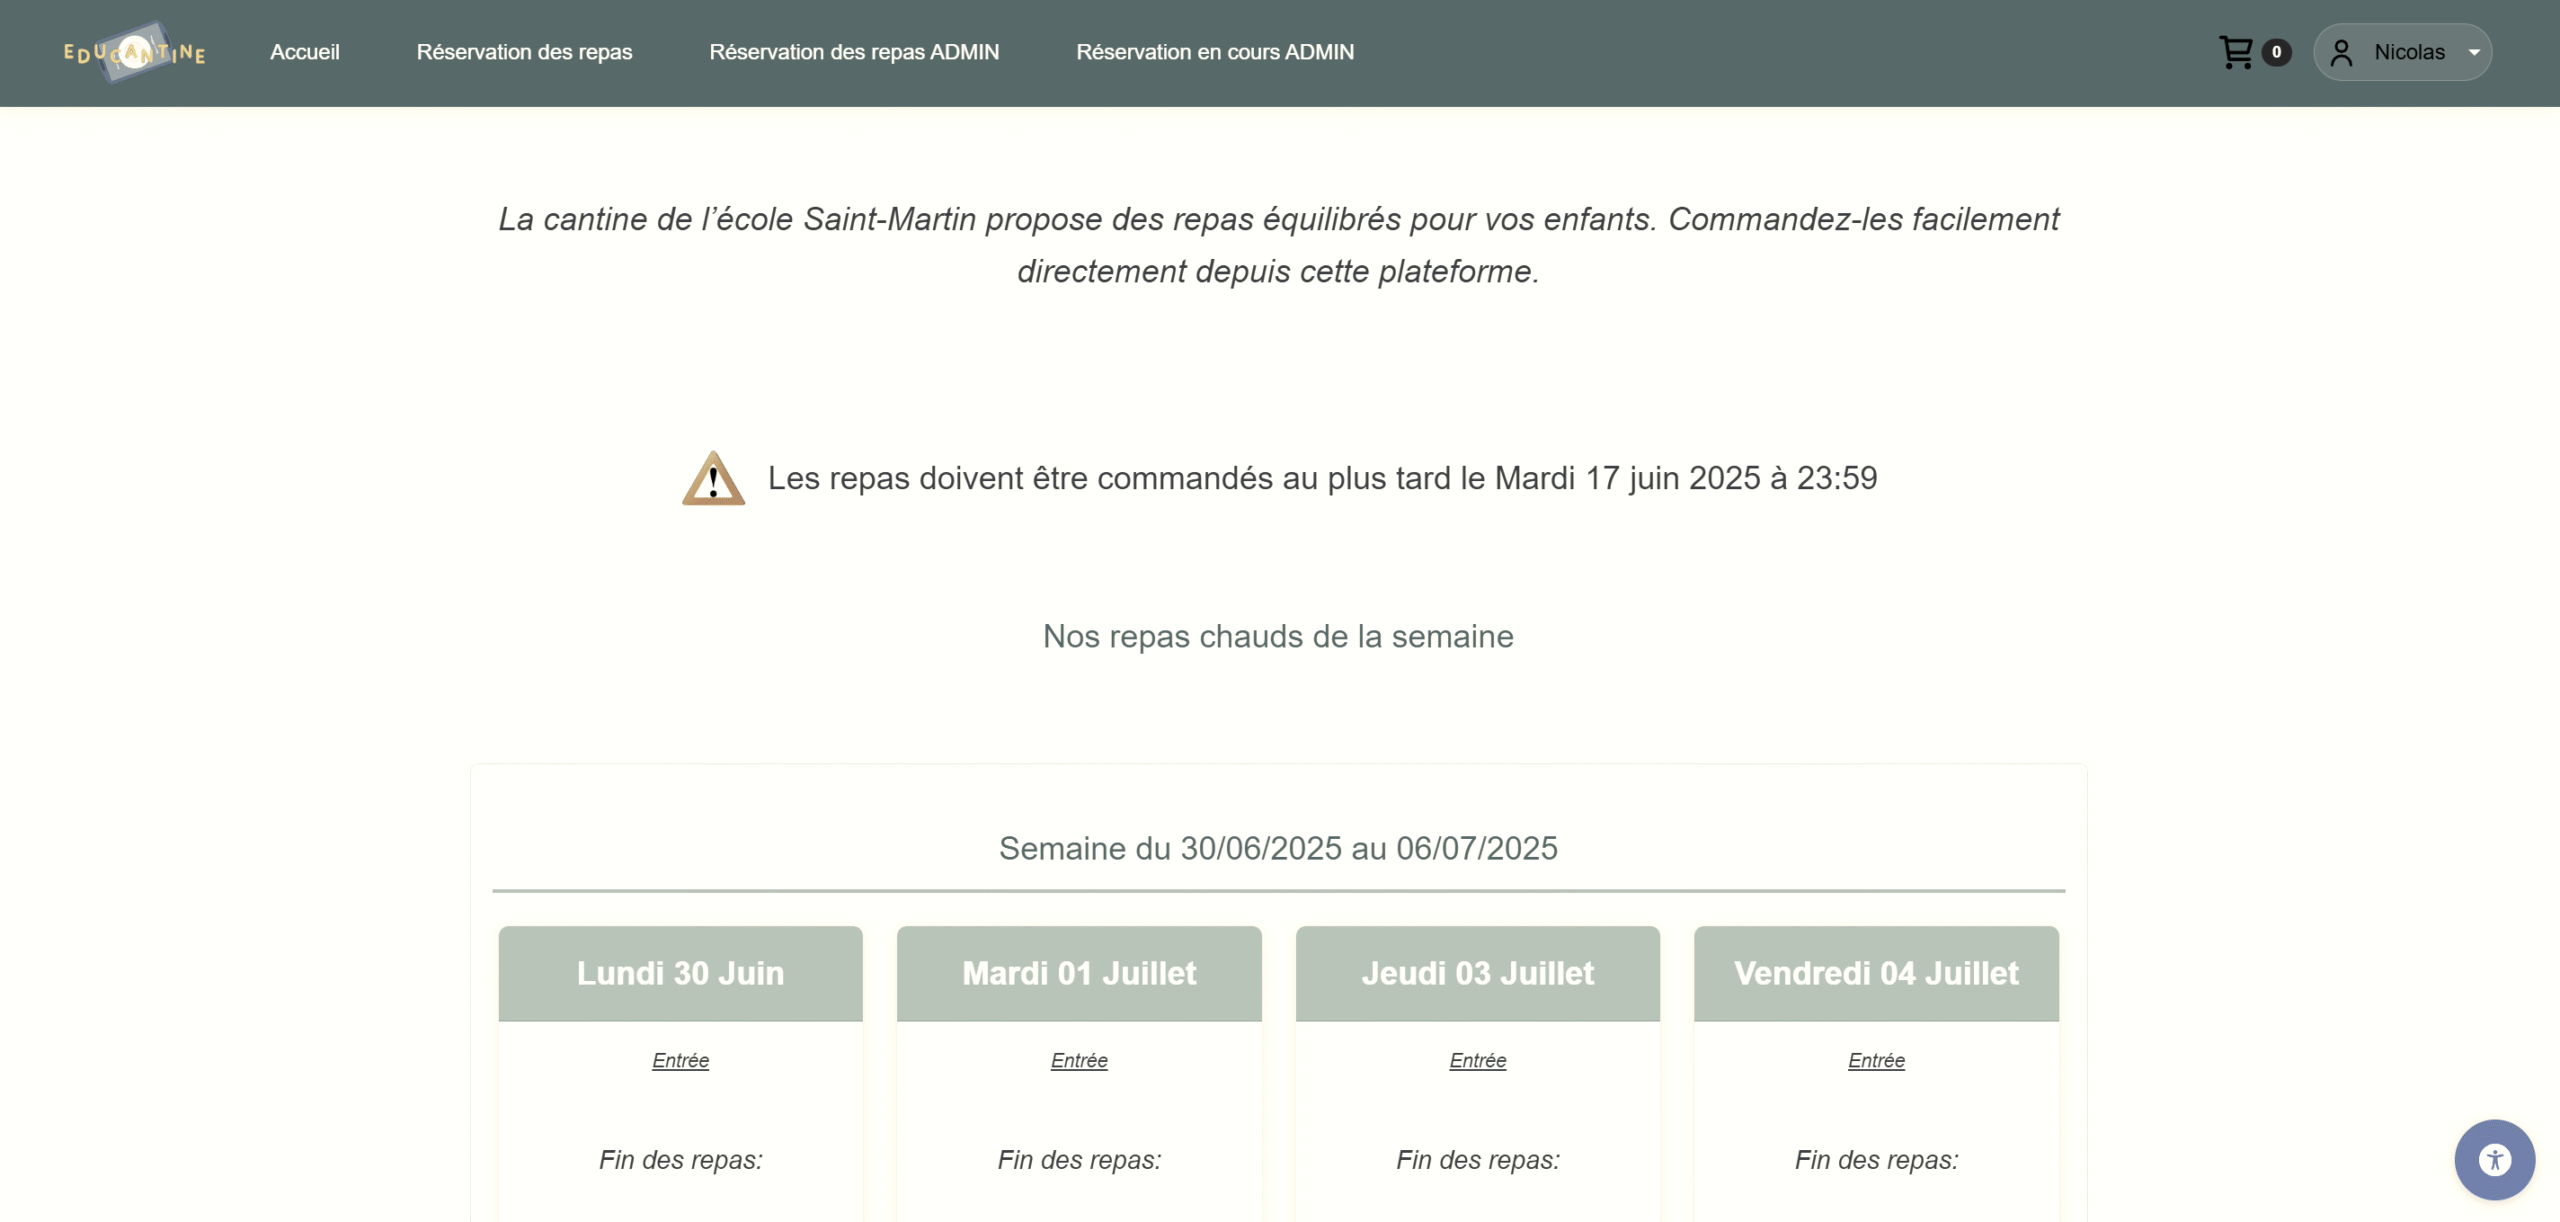Open the accessibility widget button
The image size is (2560, 1222).
point(2494,1159)
